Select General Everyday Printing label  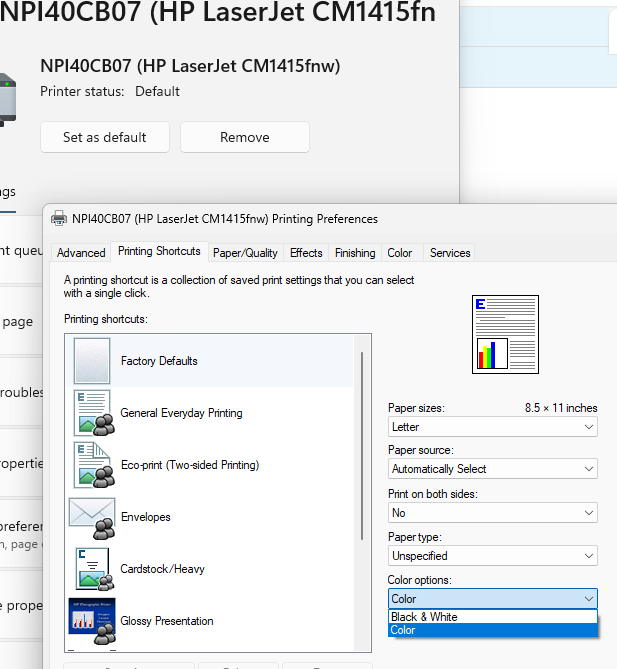[x=181, y=413]
